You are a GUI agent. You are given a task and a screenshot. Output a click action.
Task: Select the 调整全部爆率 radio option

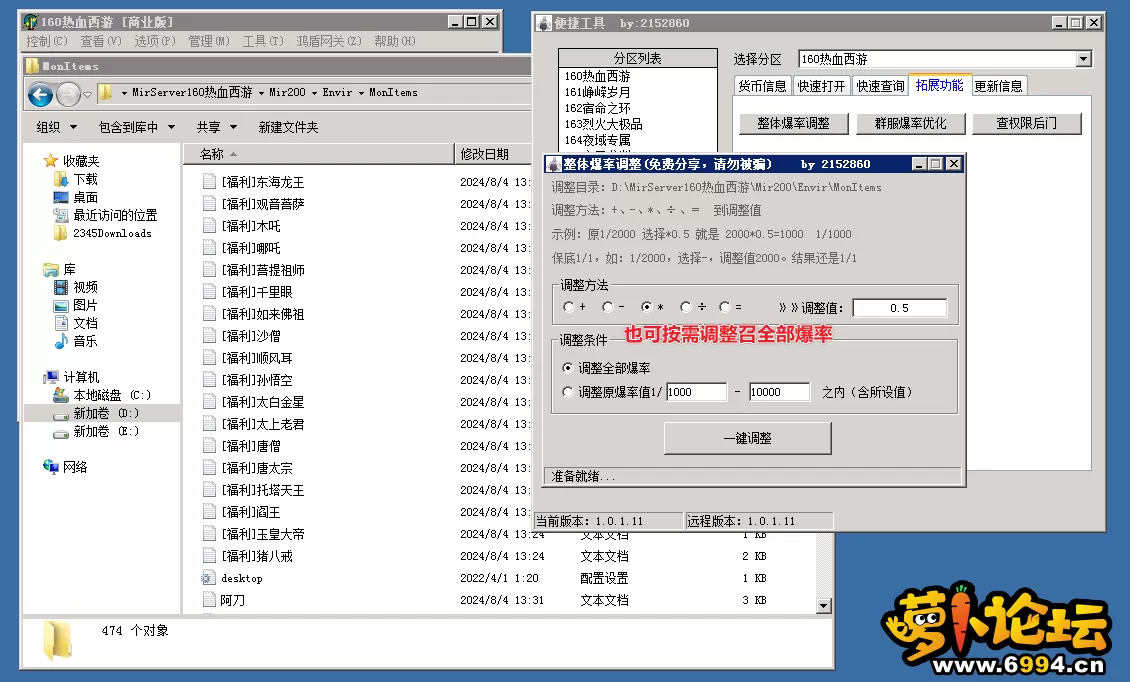pos(568,368)
